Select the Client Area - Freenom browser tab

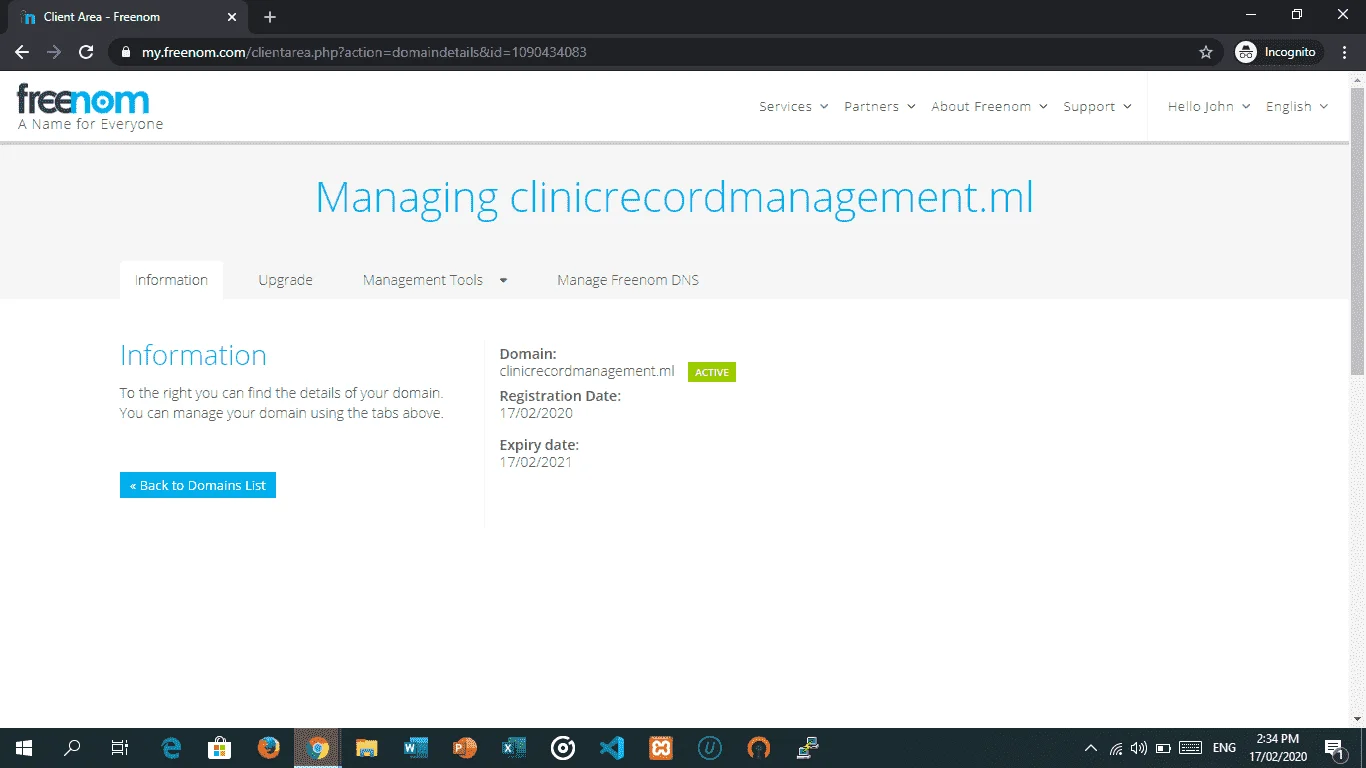pyautogui.click(x=128, y=17)
